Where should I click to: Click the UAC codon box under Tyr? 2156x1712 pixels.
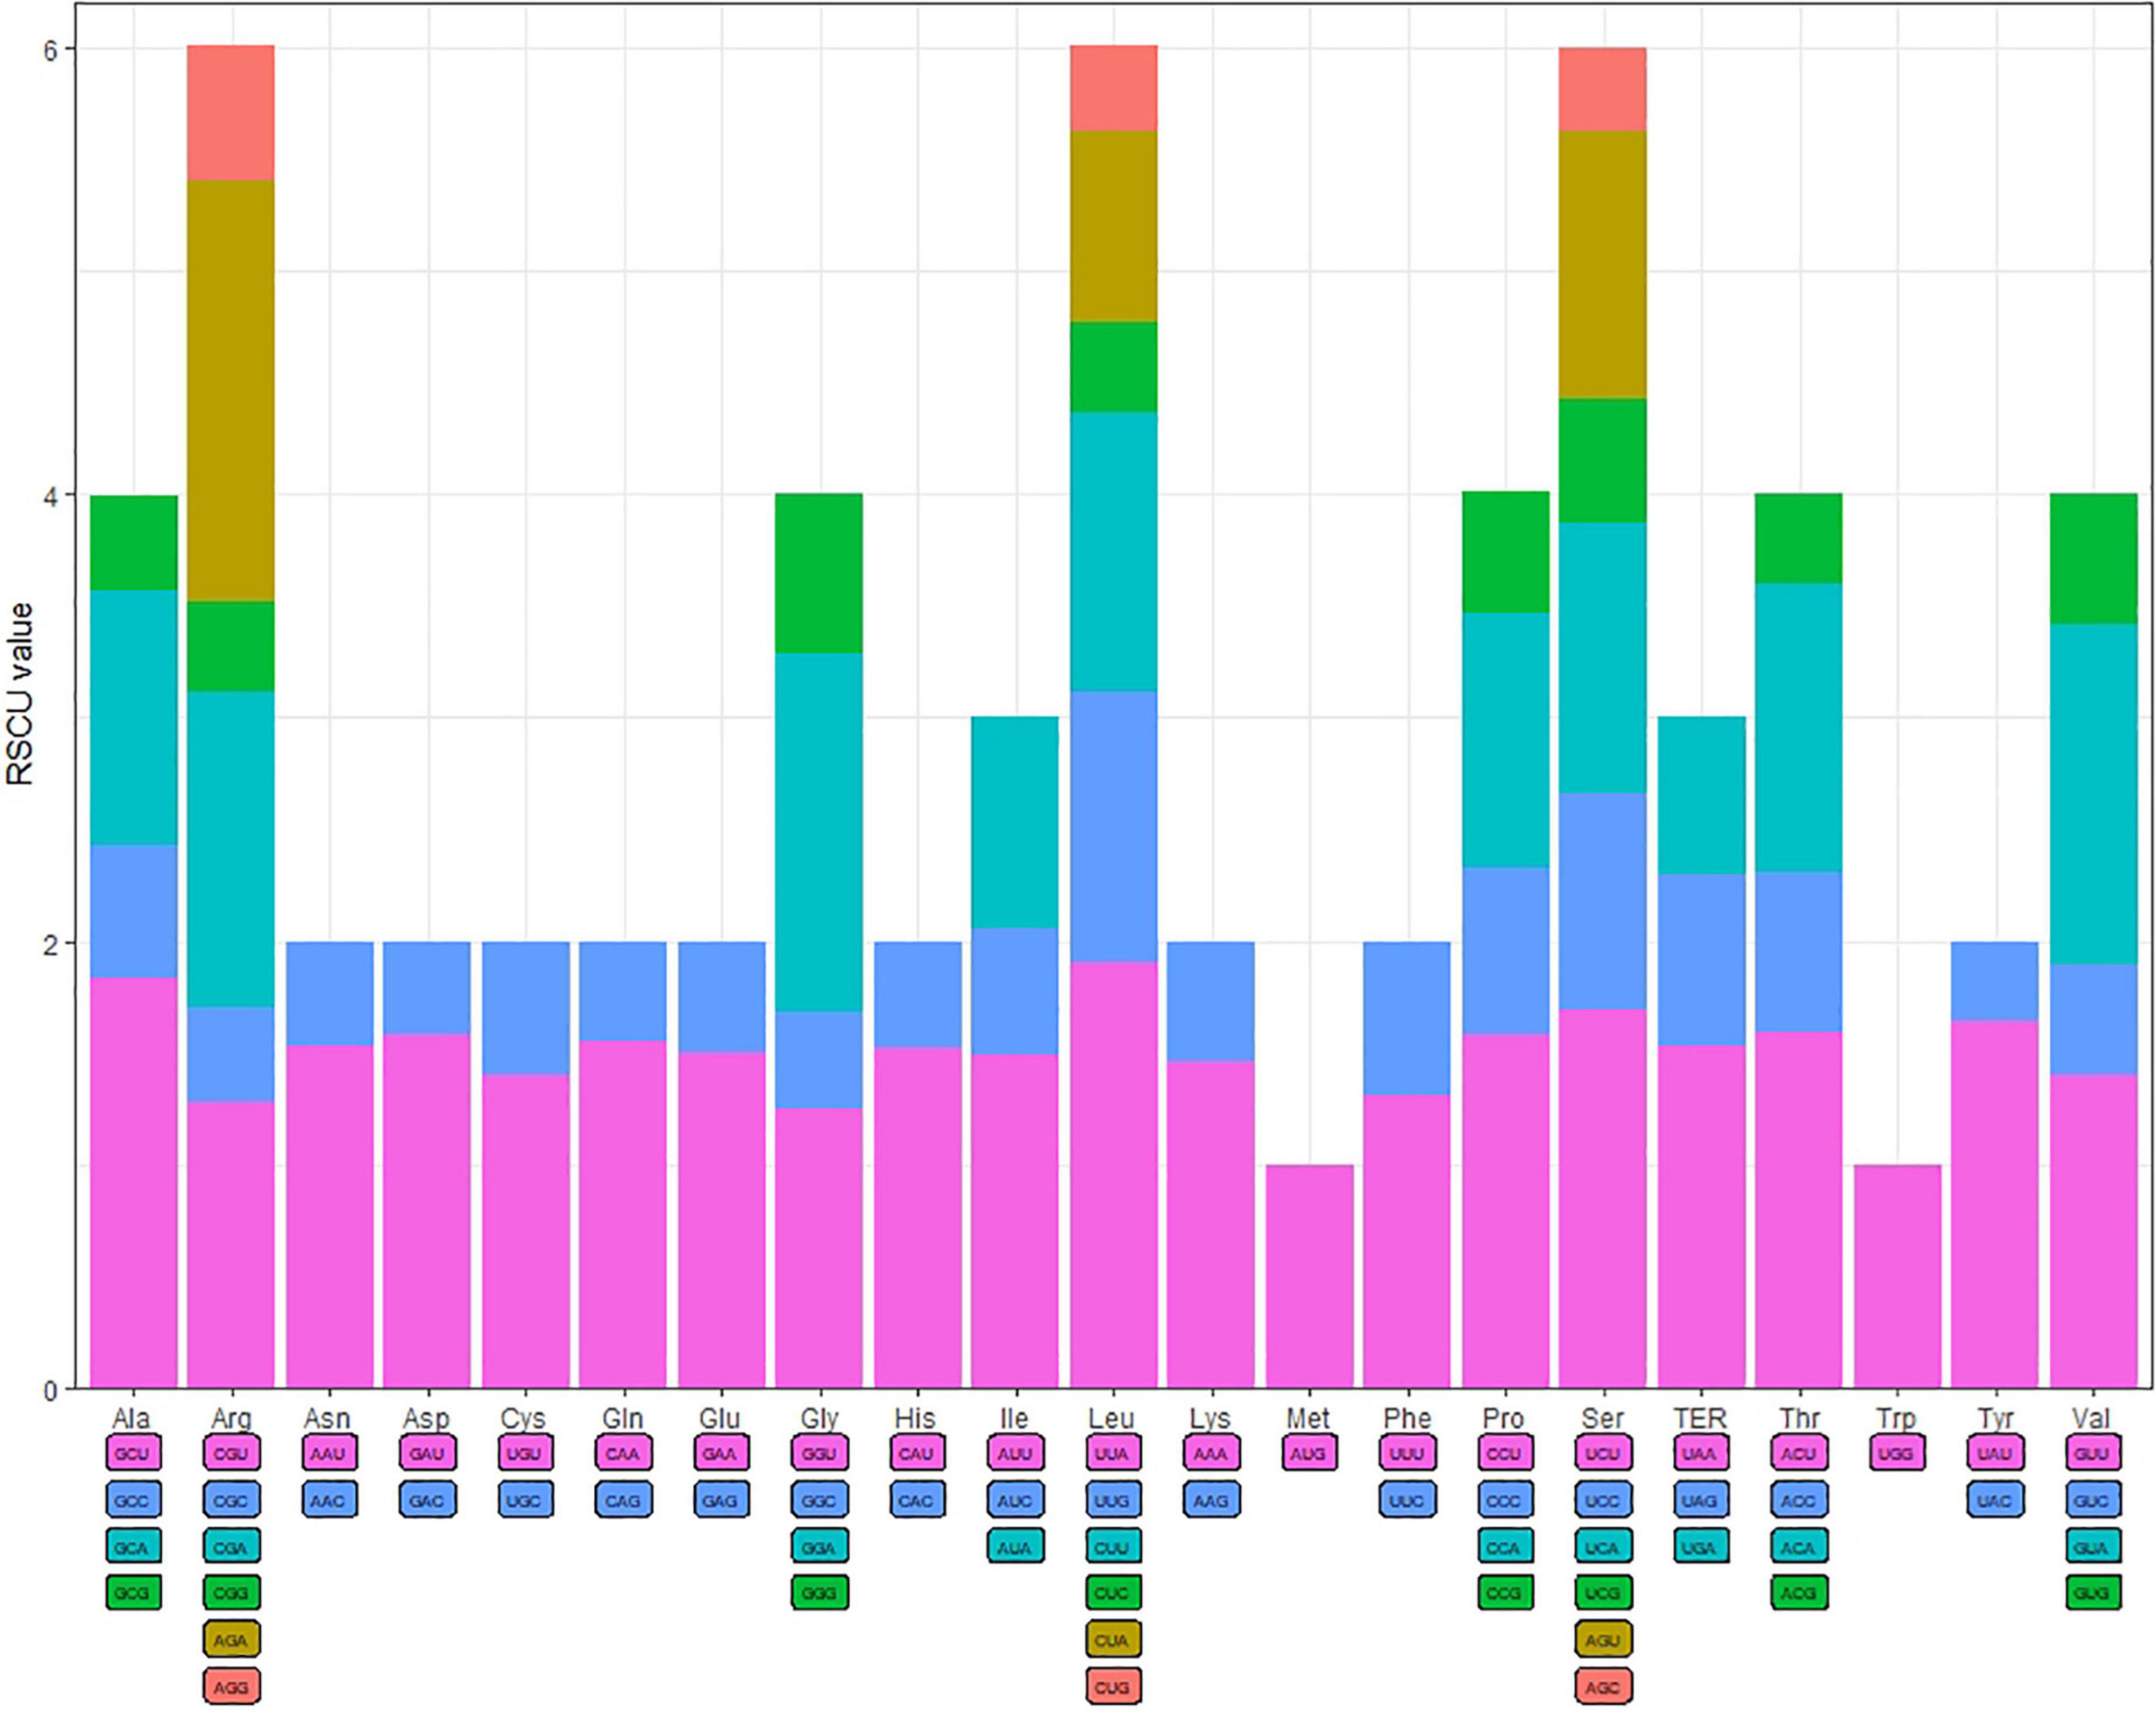[1995, 1500]
